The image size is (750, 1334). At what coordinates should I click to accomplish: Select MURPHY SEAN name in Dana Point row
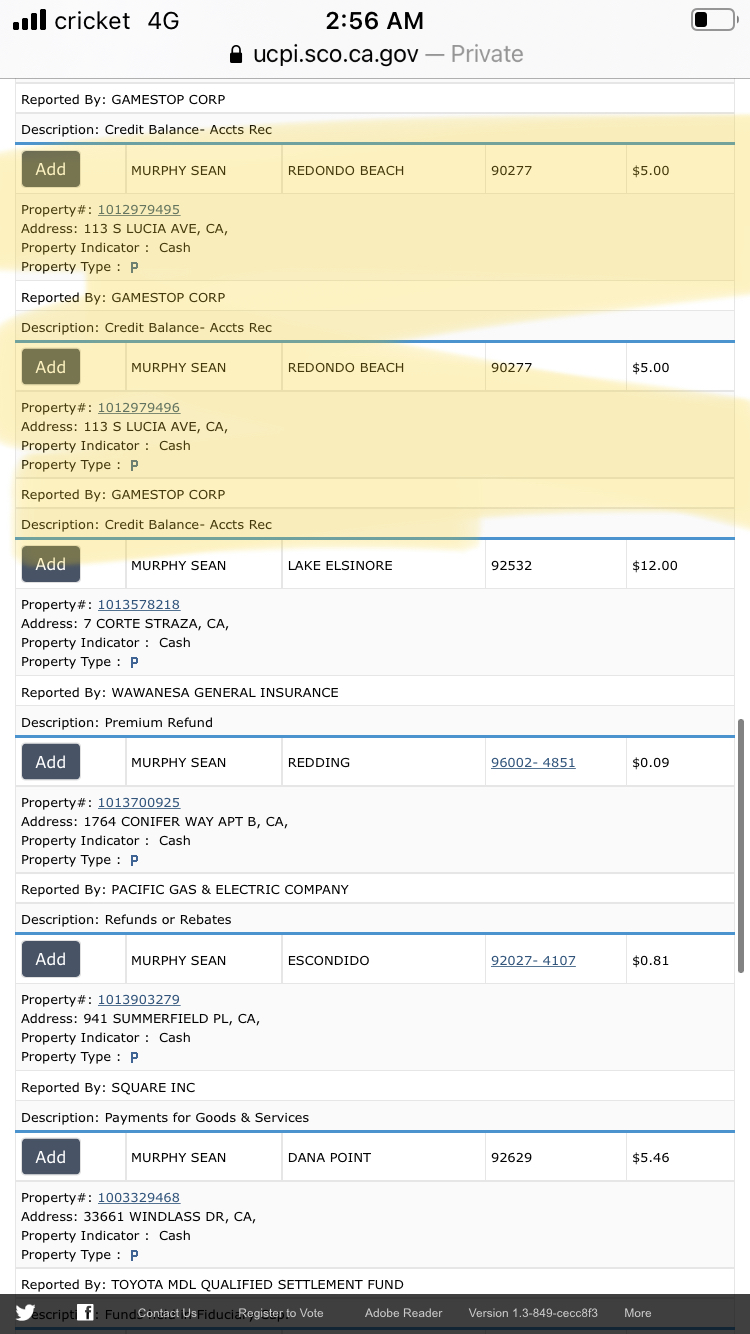pos(179,1158)
